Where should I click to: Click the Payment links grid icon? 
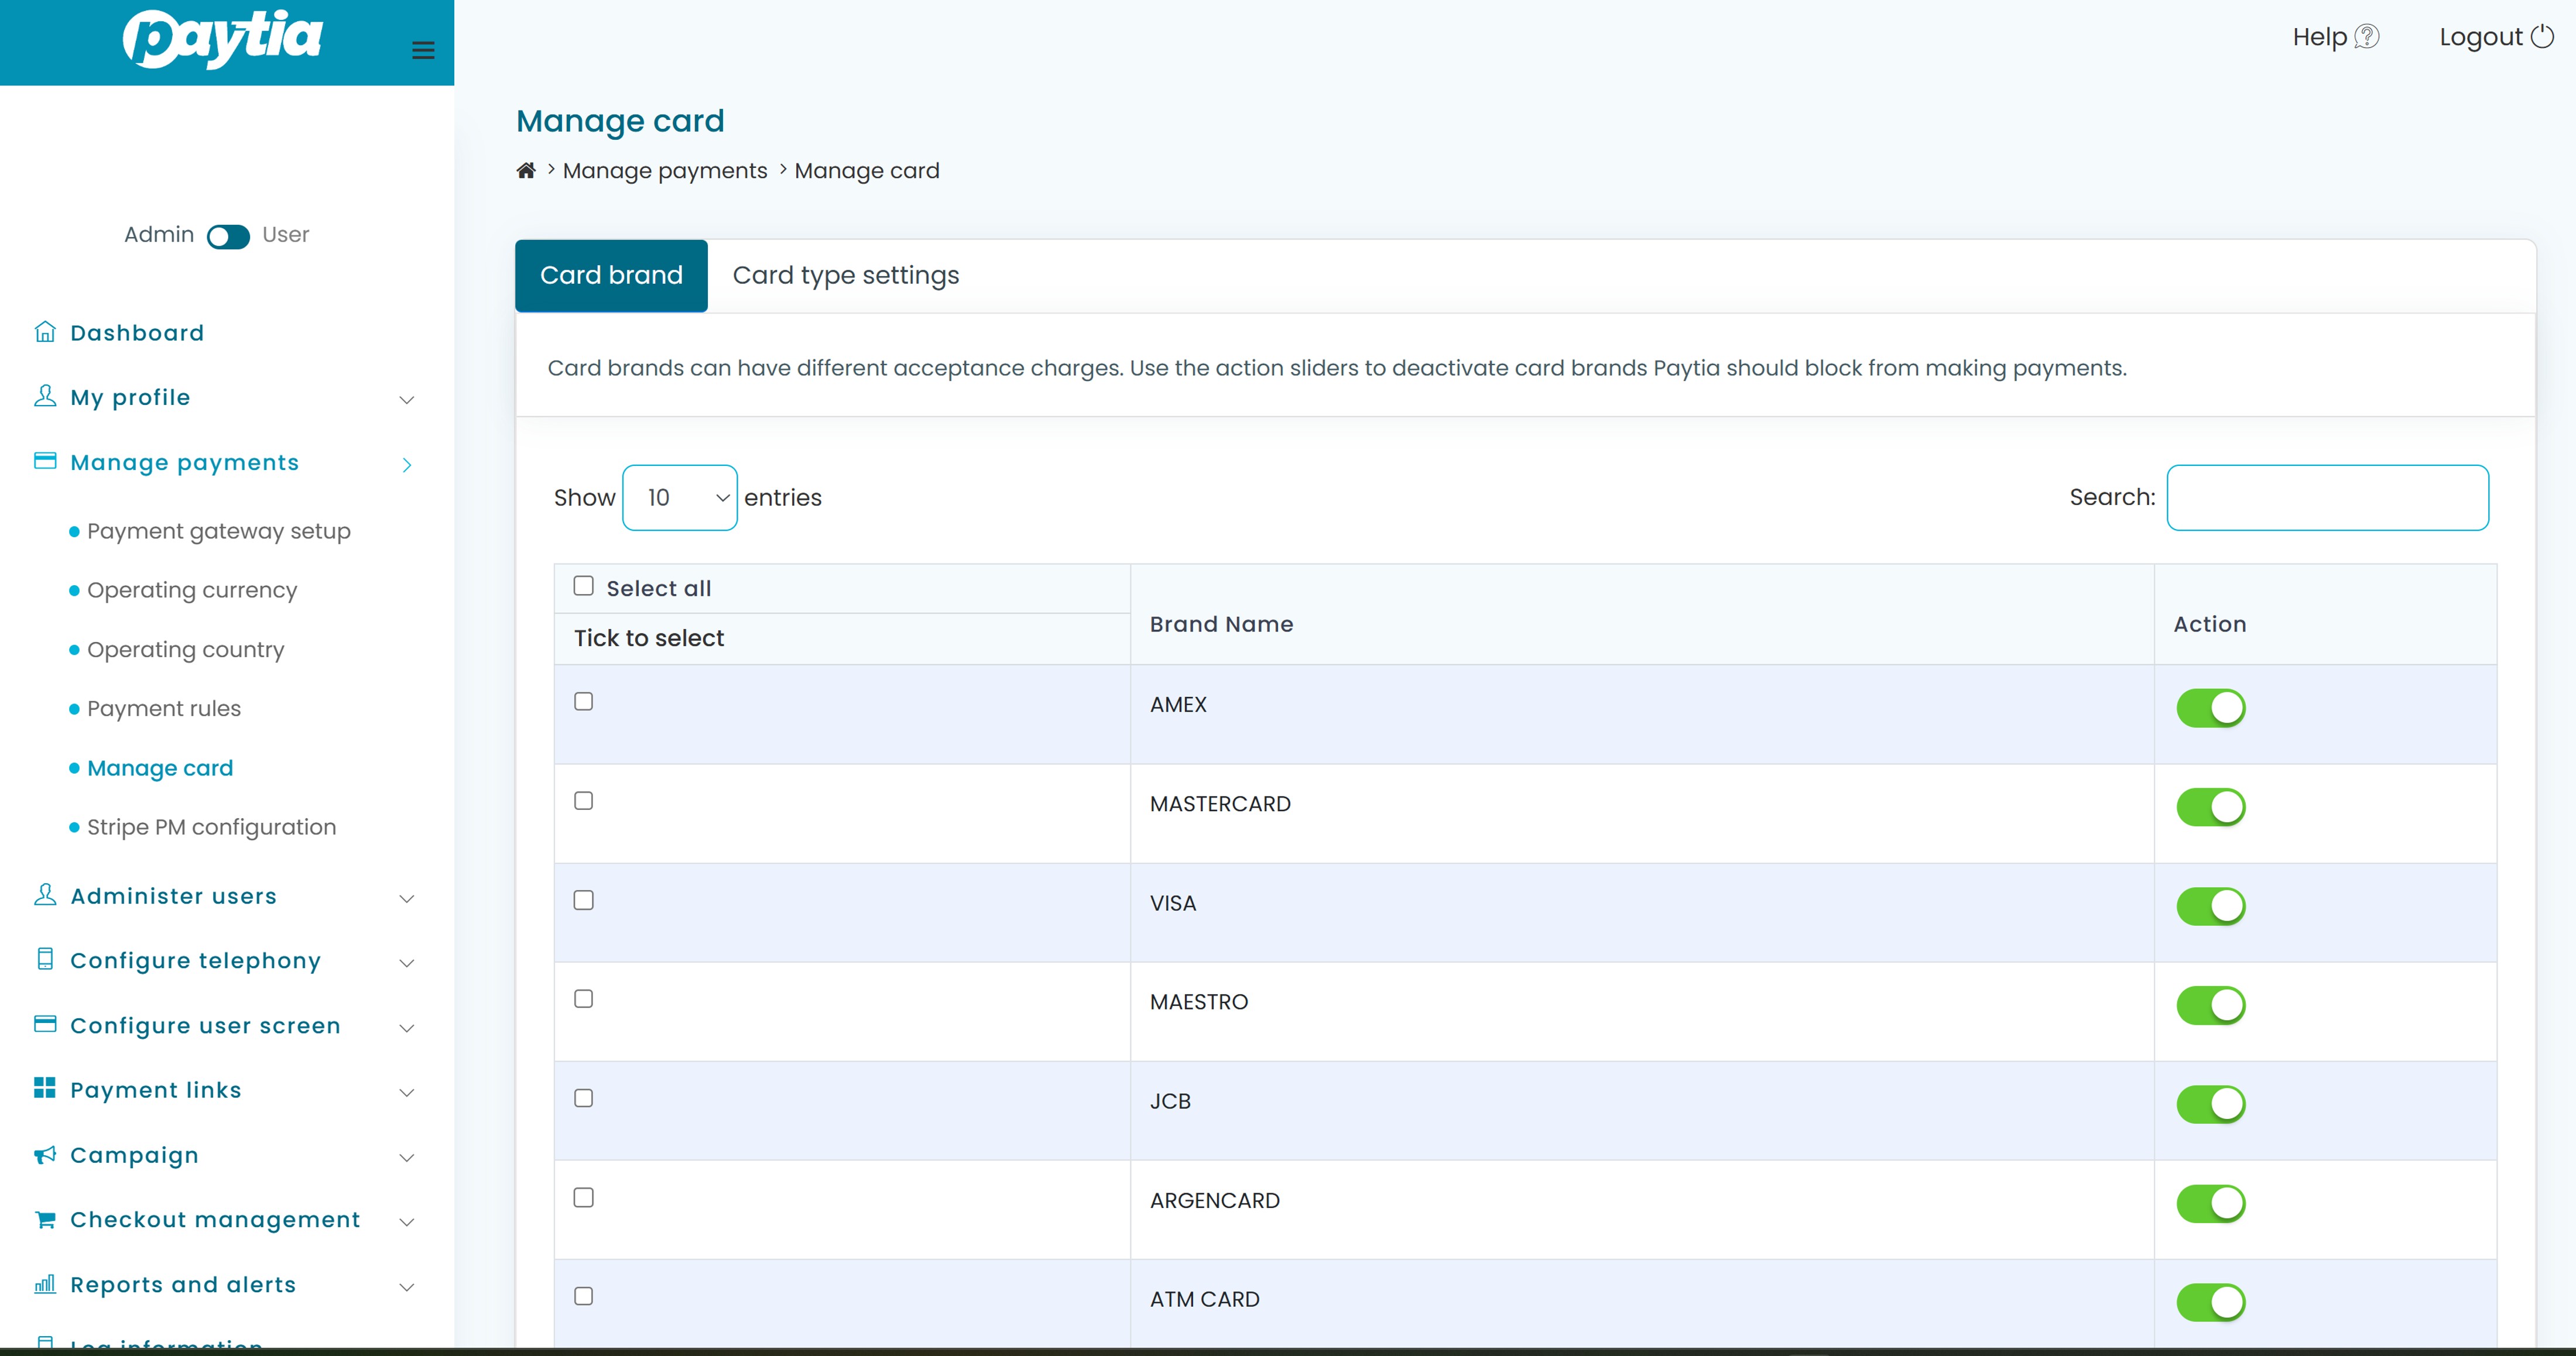click(45, 1088)
